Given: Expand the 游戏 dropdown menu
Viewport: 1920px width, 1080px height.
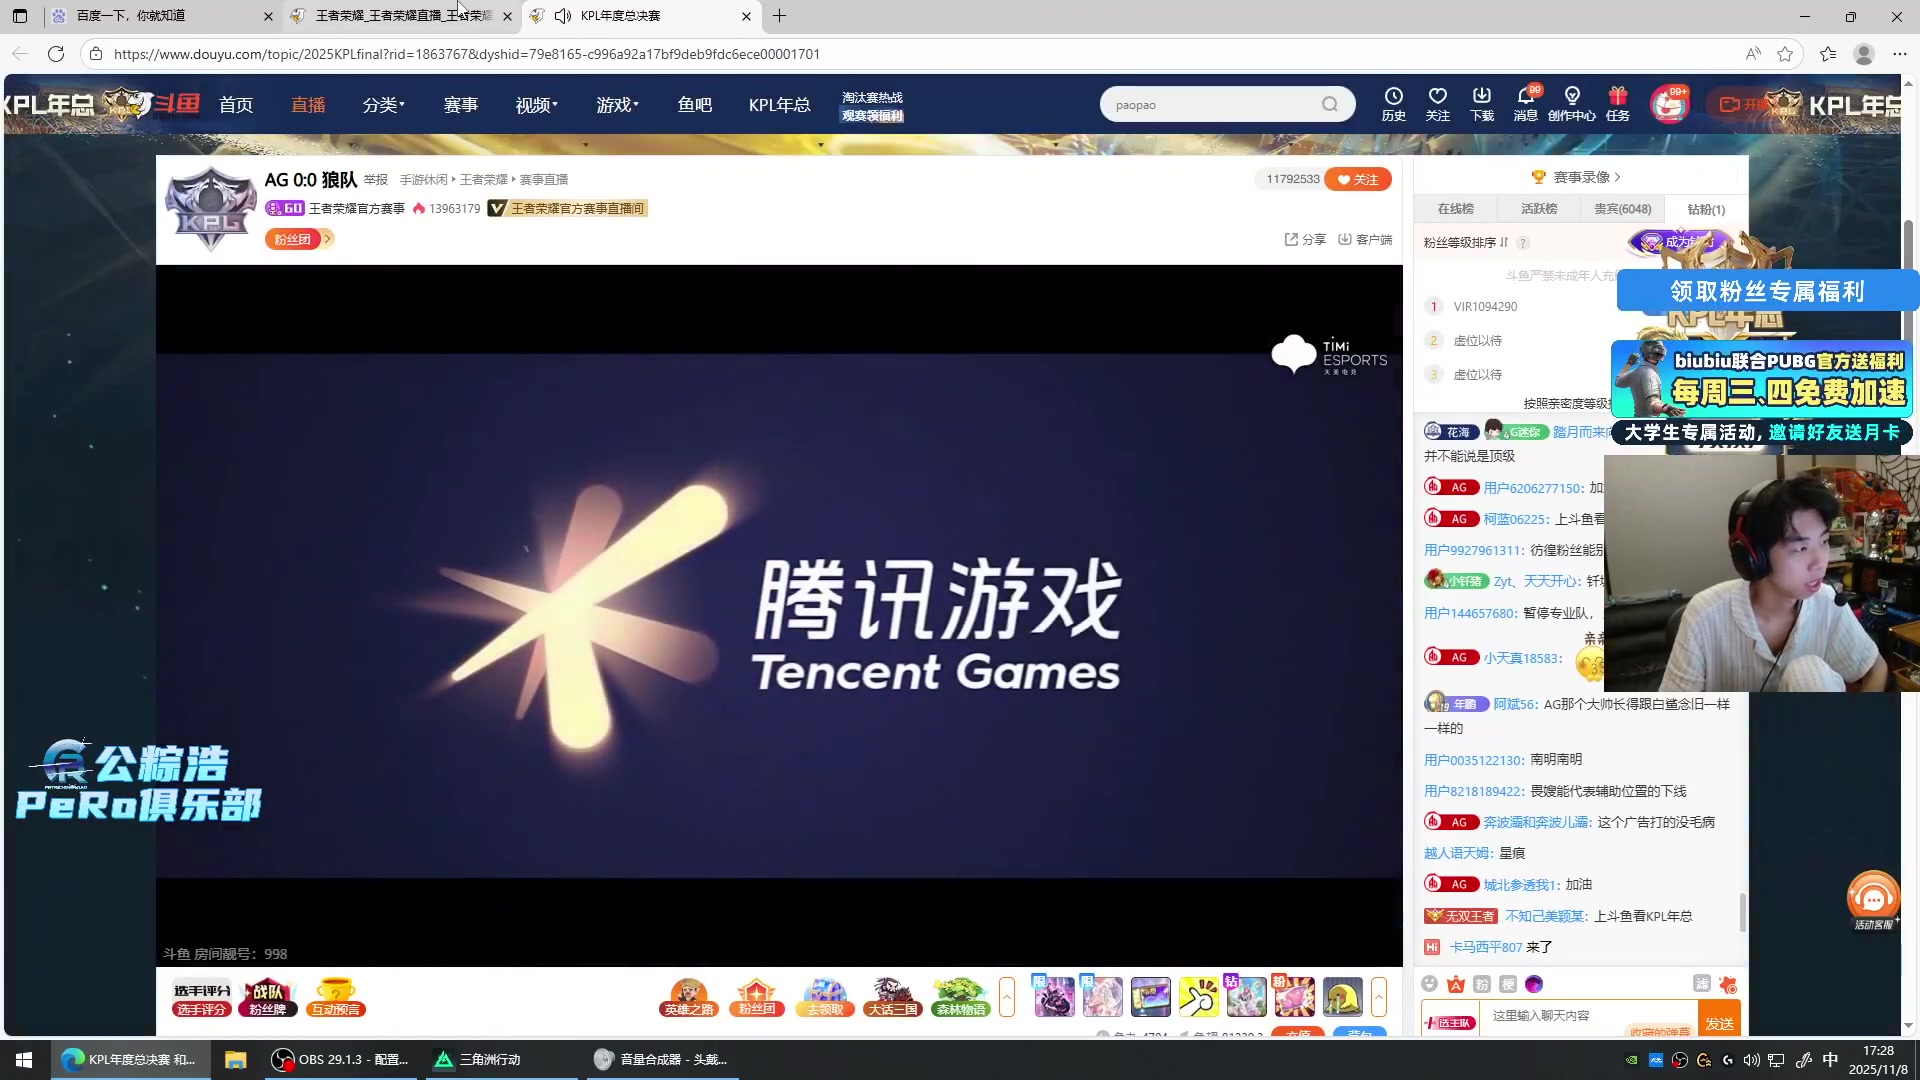Looking at the screenshot, I should [x=616, y=104].
